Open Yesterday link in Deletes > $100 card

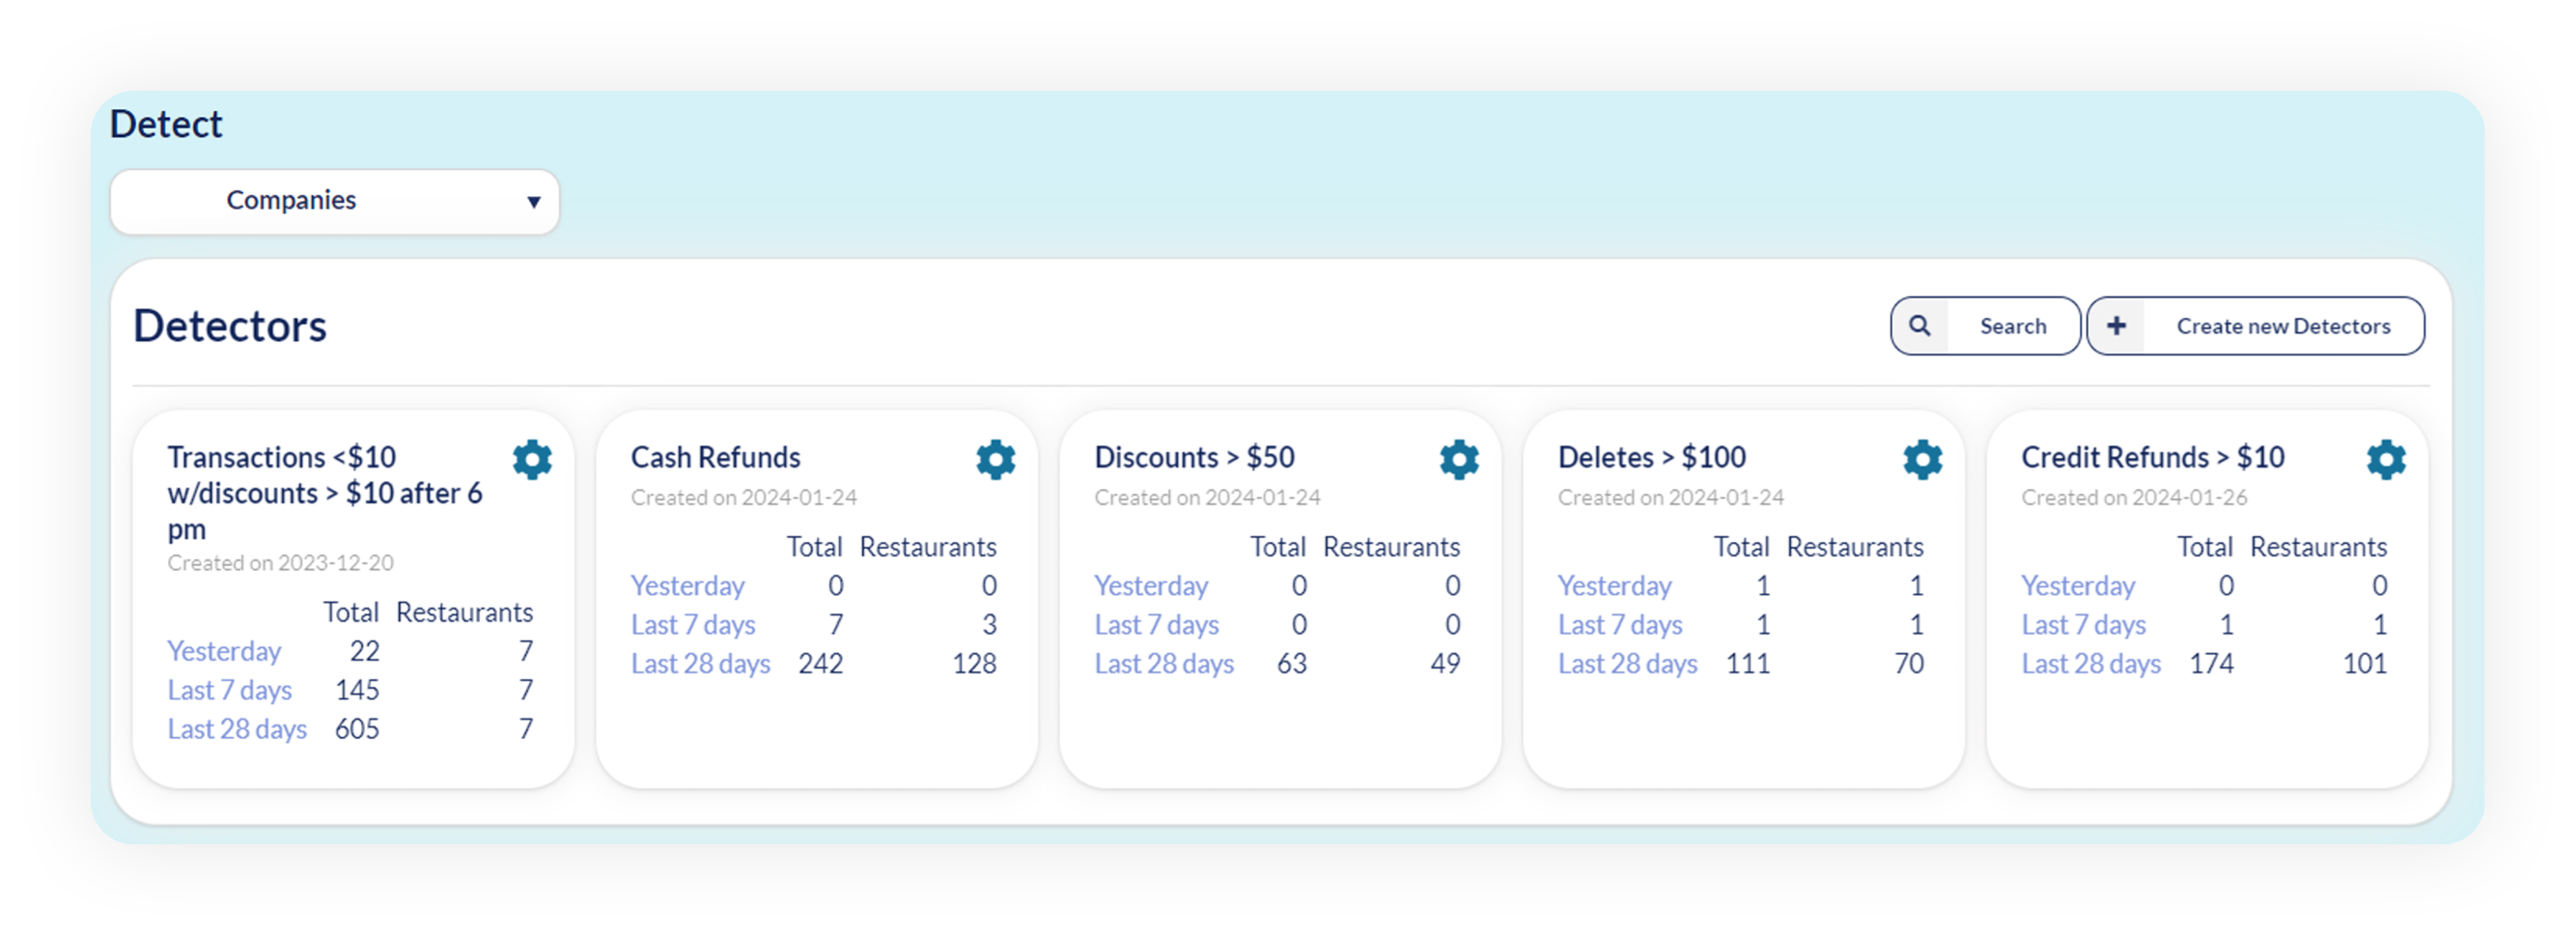pyautogui.click(x=1614, y=585)
